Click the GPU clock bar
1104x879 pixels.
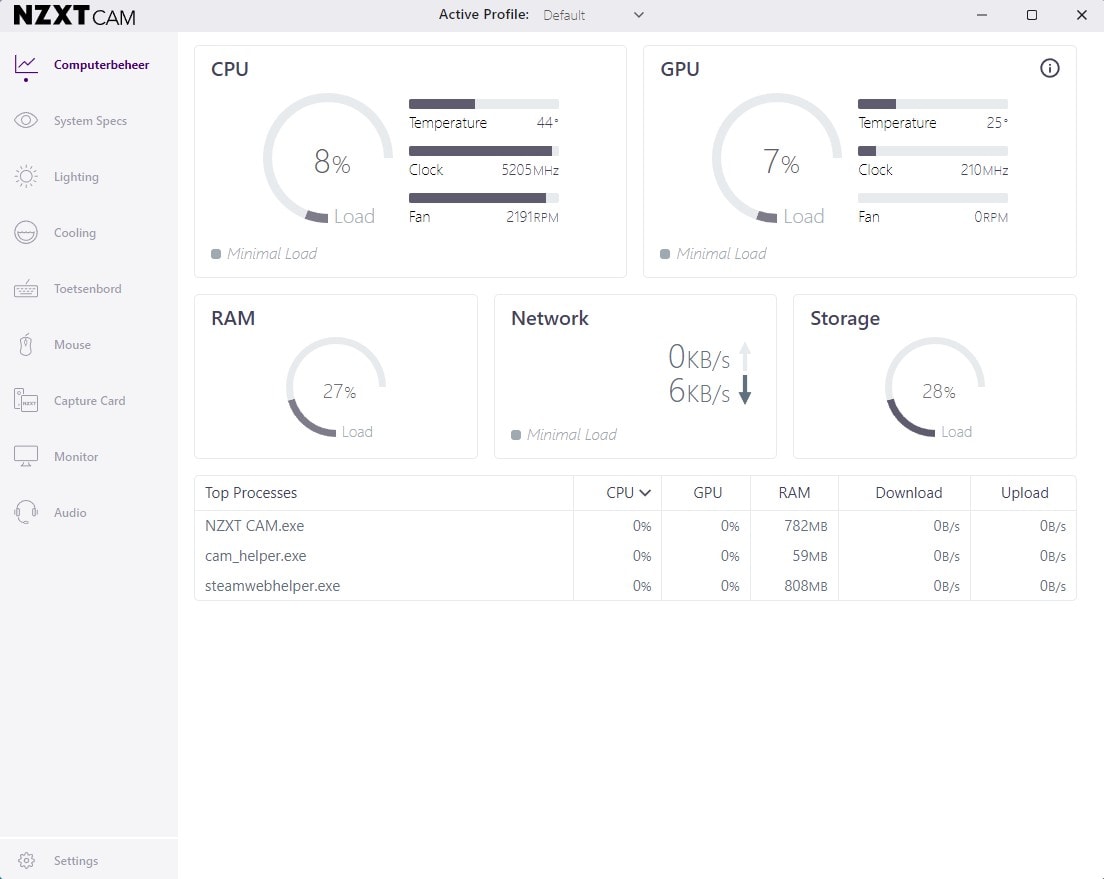pos(933,151)
